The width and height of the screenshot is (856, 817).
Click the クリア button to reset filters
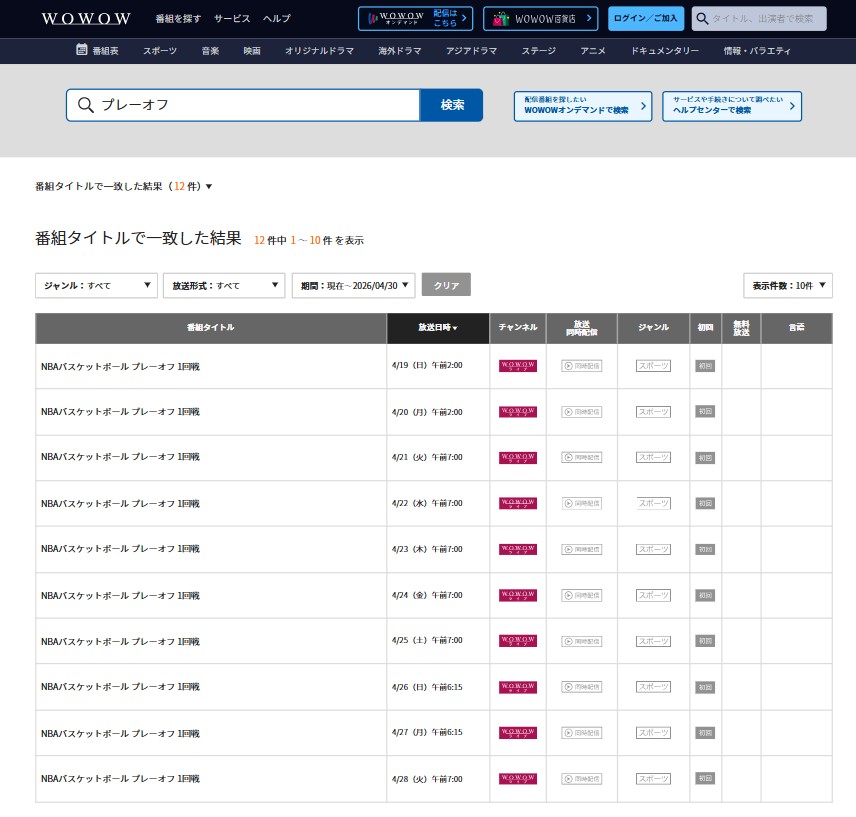tap(446, 285)
